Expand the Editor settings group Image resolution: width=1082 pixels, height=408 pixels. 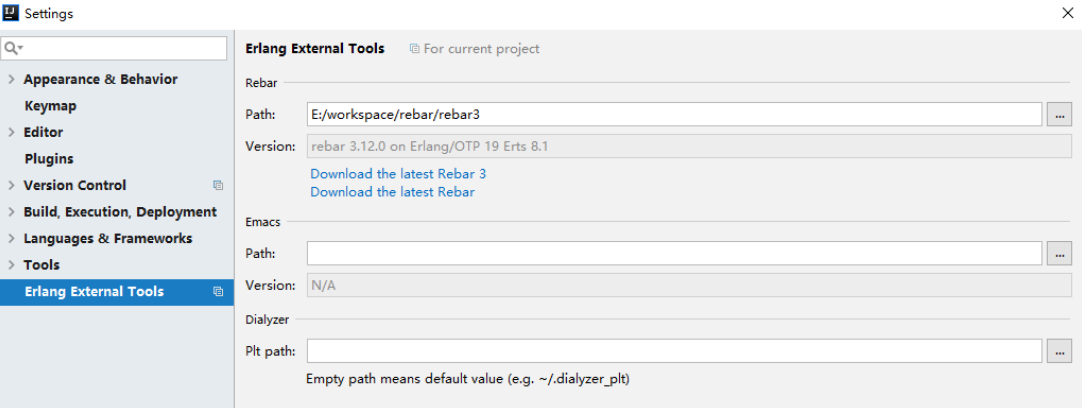pos(11,132)
